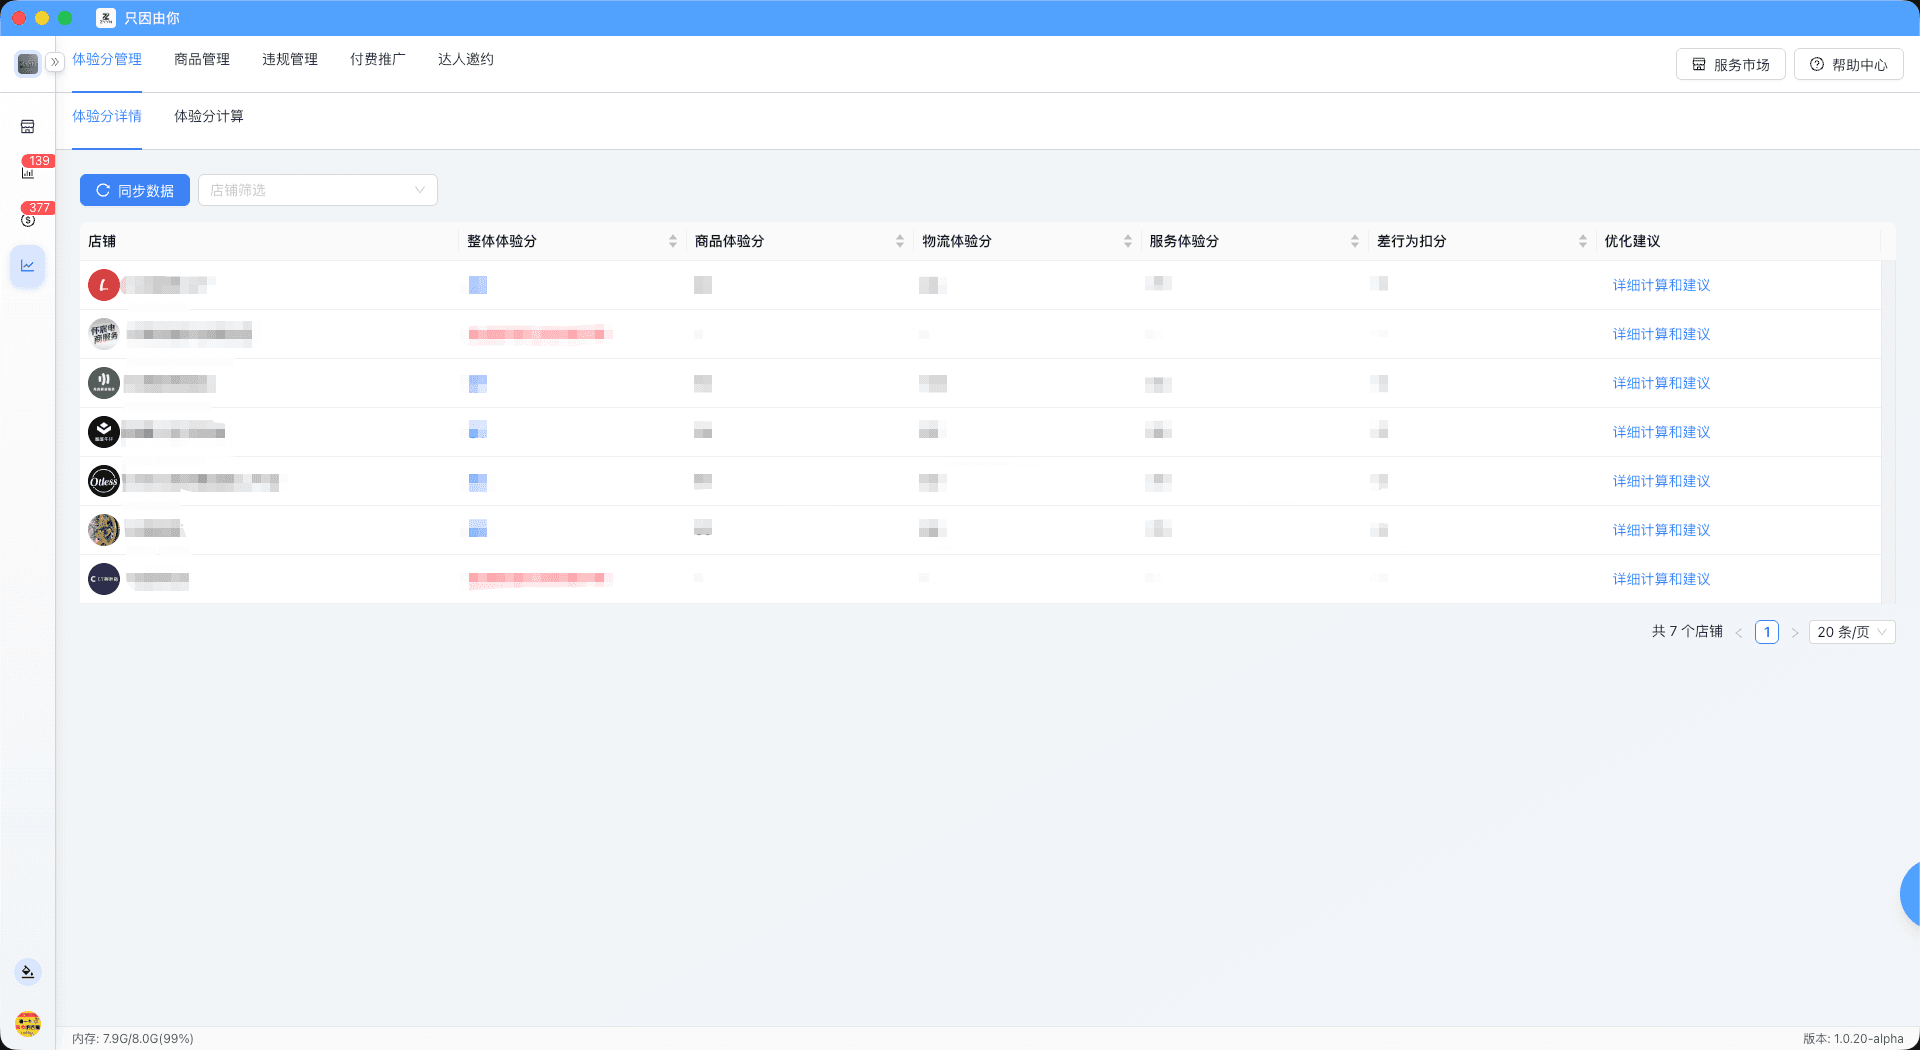
Task: Click the red error bar in last shop row
Action: pyautogui.click(x=538, y=579)
